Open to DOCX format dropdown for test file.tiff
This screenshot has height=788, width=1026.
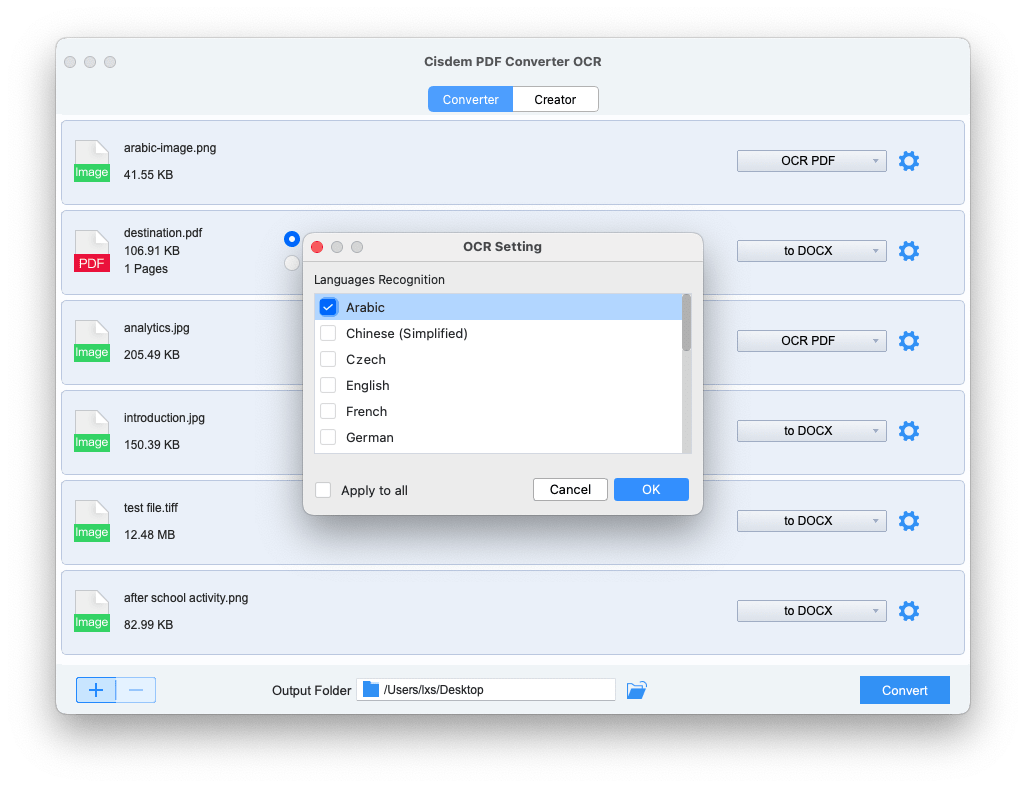[811, 521]
